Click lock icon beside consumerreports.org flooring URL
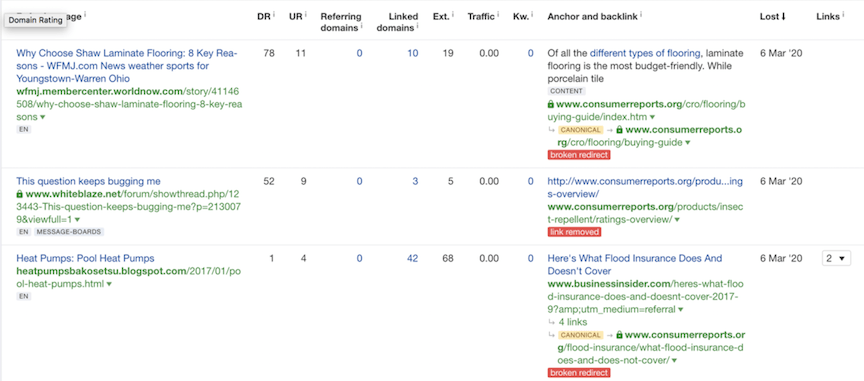The image size is (864, 381). (551, 104)
